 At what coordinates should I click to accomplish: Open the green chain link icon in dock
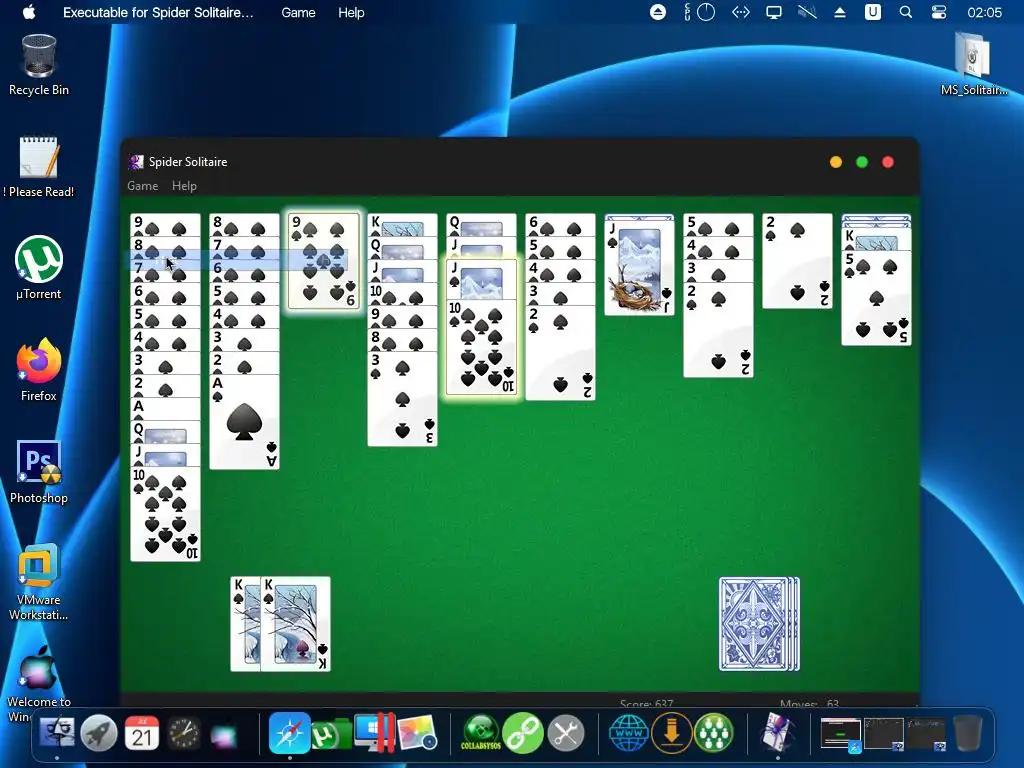[x=523, y=733]
